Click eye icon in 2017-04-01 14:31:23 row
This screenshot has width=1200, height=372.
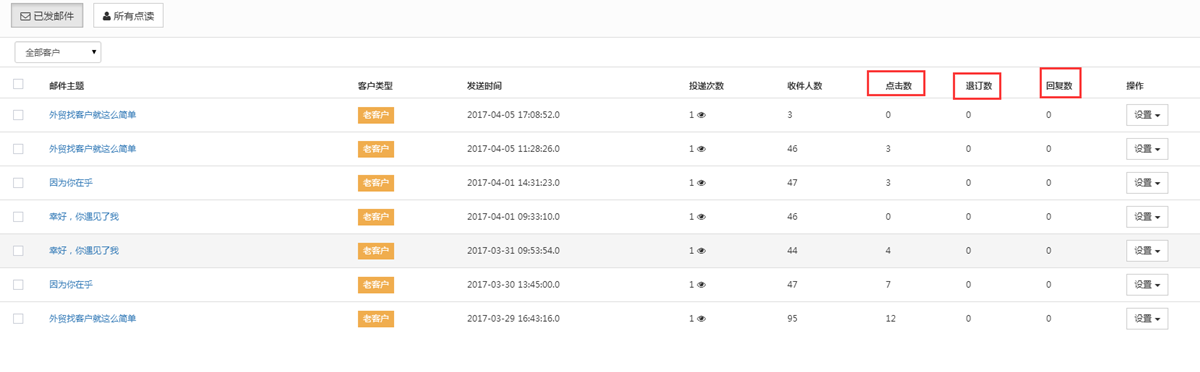click(701, 183)
